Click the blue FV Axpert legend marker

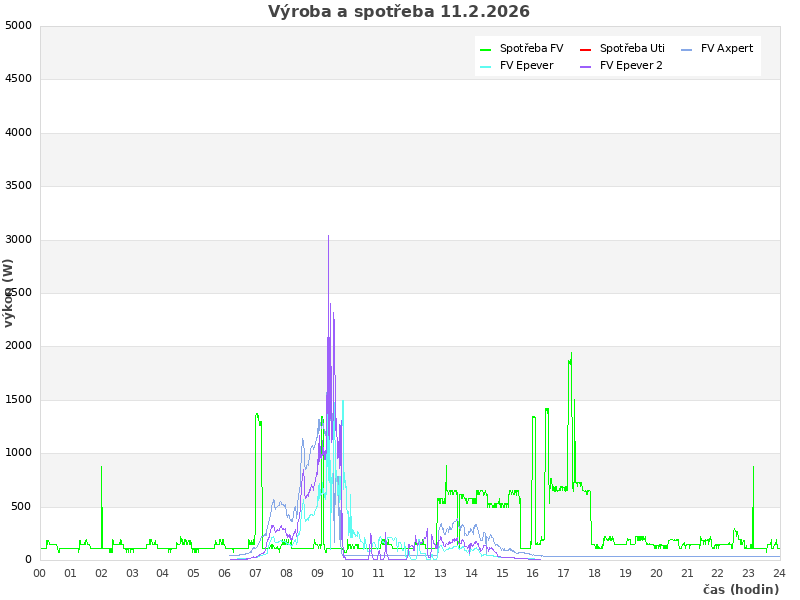pos(686,49)
